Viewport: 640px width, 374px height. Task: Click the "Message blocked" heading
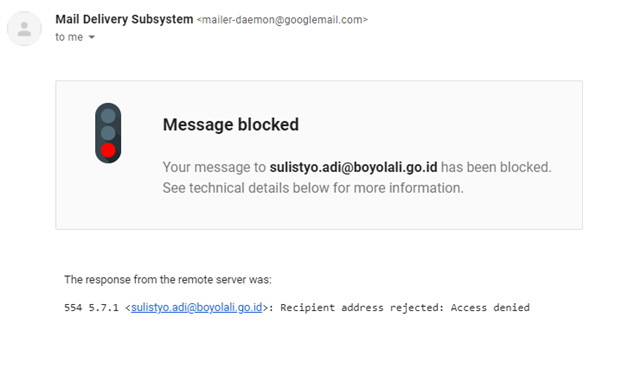231,125
